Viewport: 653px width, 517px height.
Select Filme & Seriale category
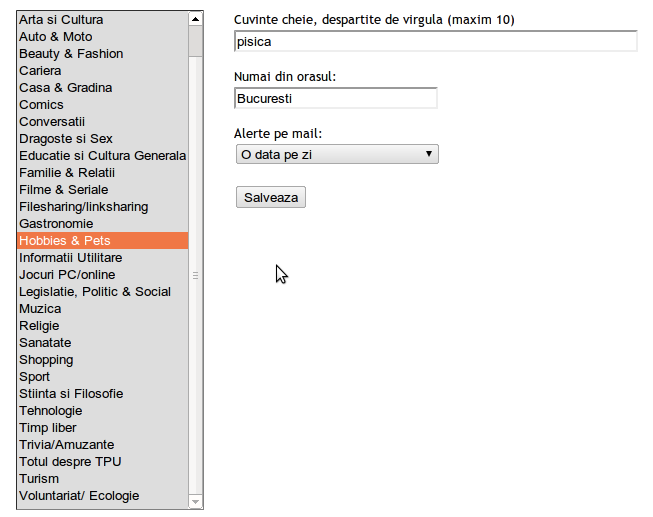pyautogui.click(x=102, y=190)
